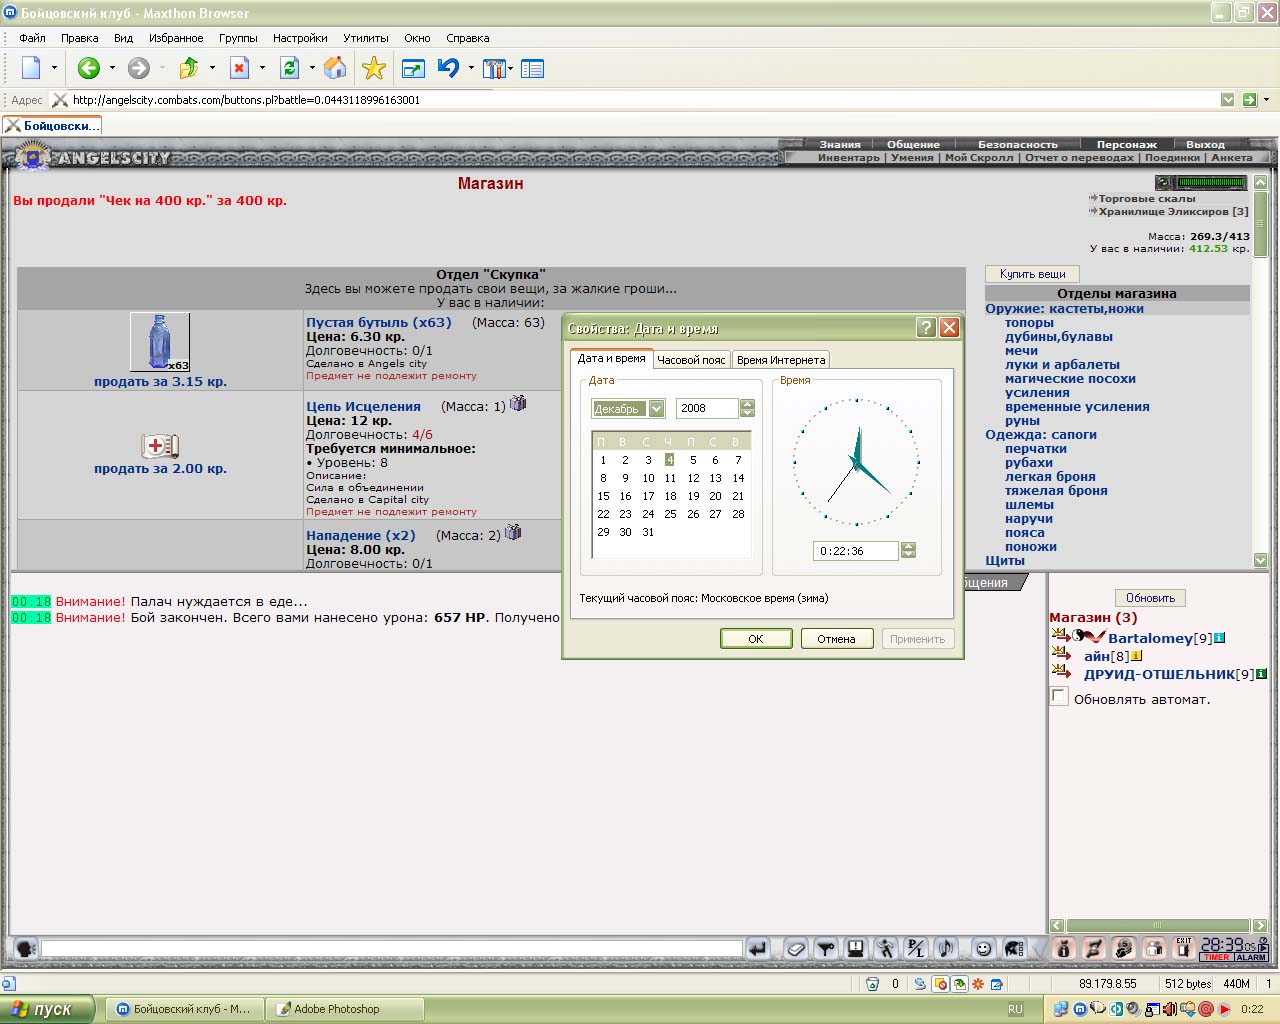Screen dimensions: 1280x1024
Task: Click the time input field showing 0:22:36
Action: pyautogui.click(x=856, y=551)
